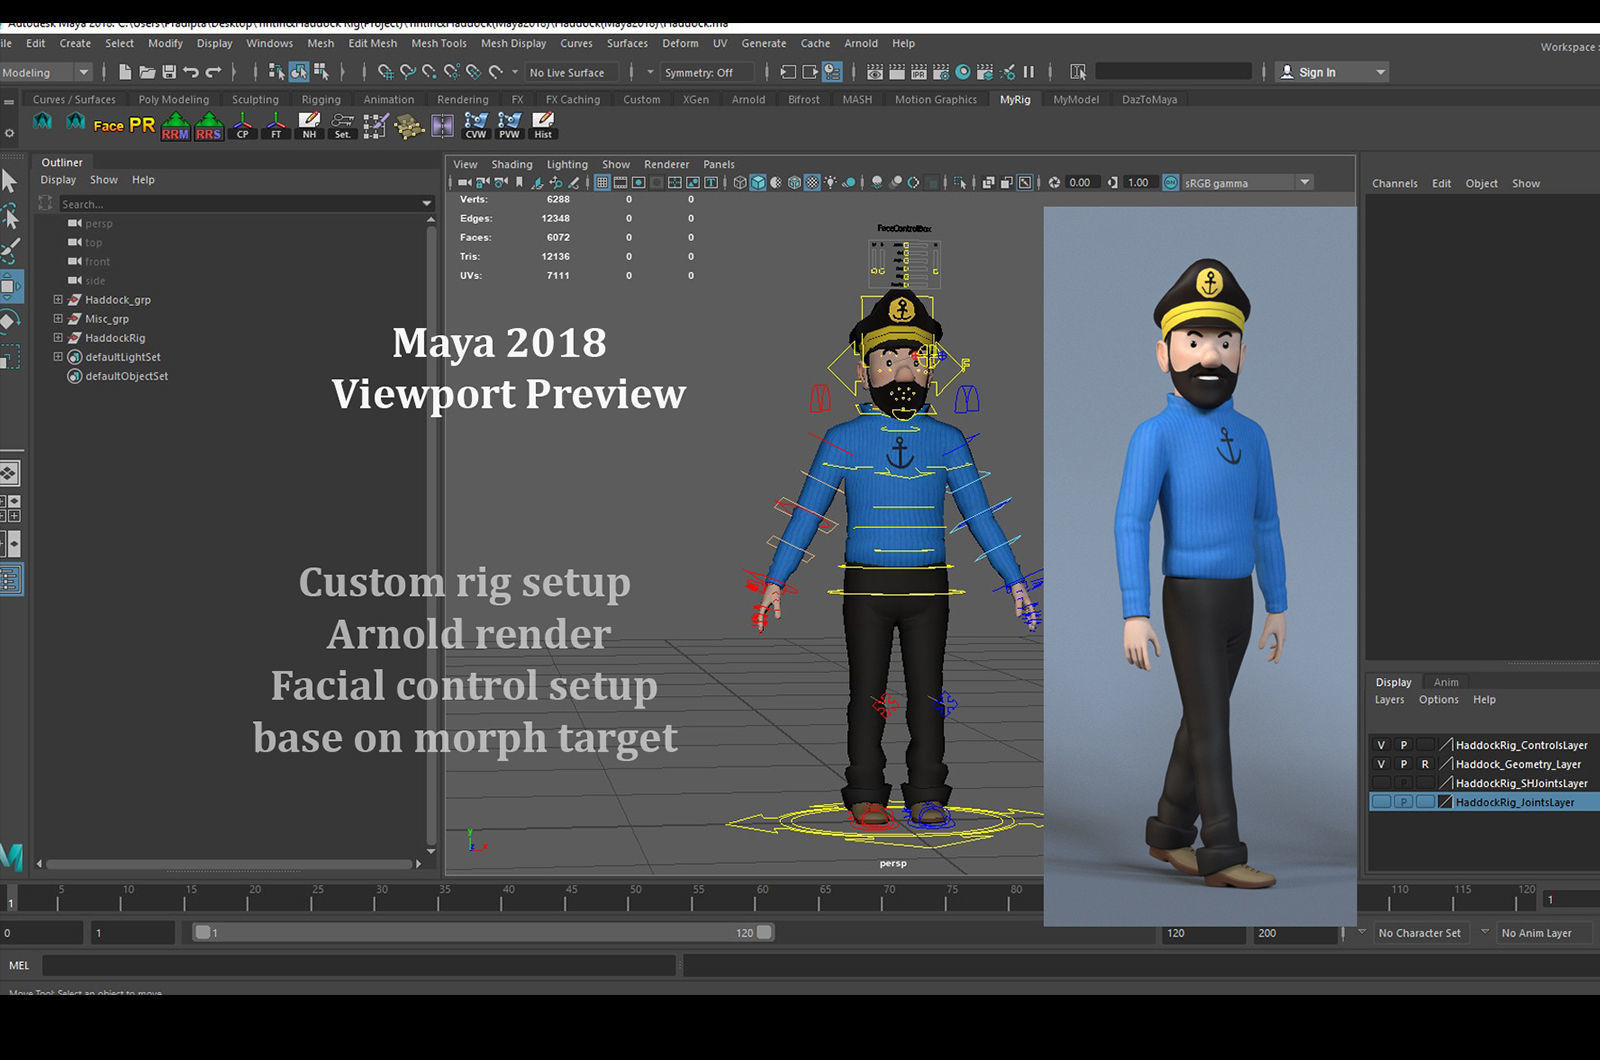Switch to the Rigging shelf tab
This screenshot has width=1600, height=1060.
coord(321,100)
